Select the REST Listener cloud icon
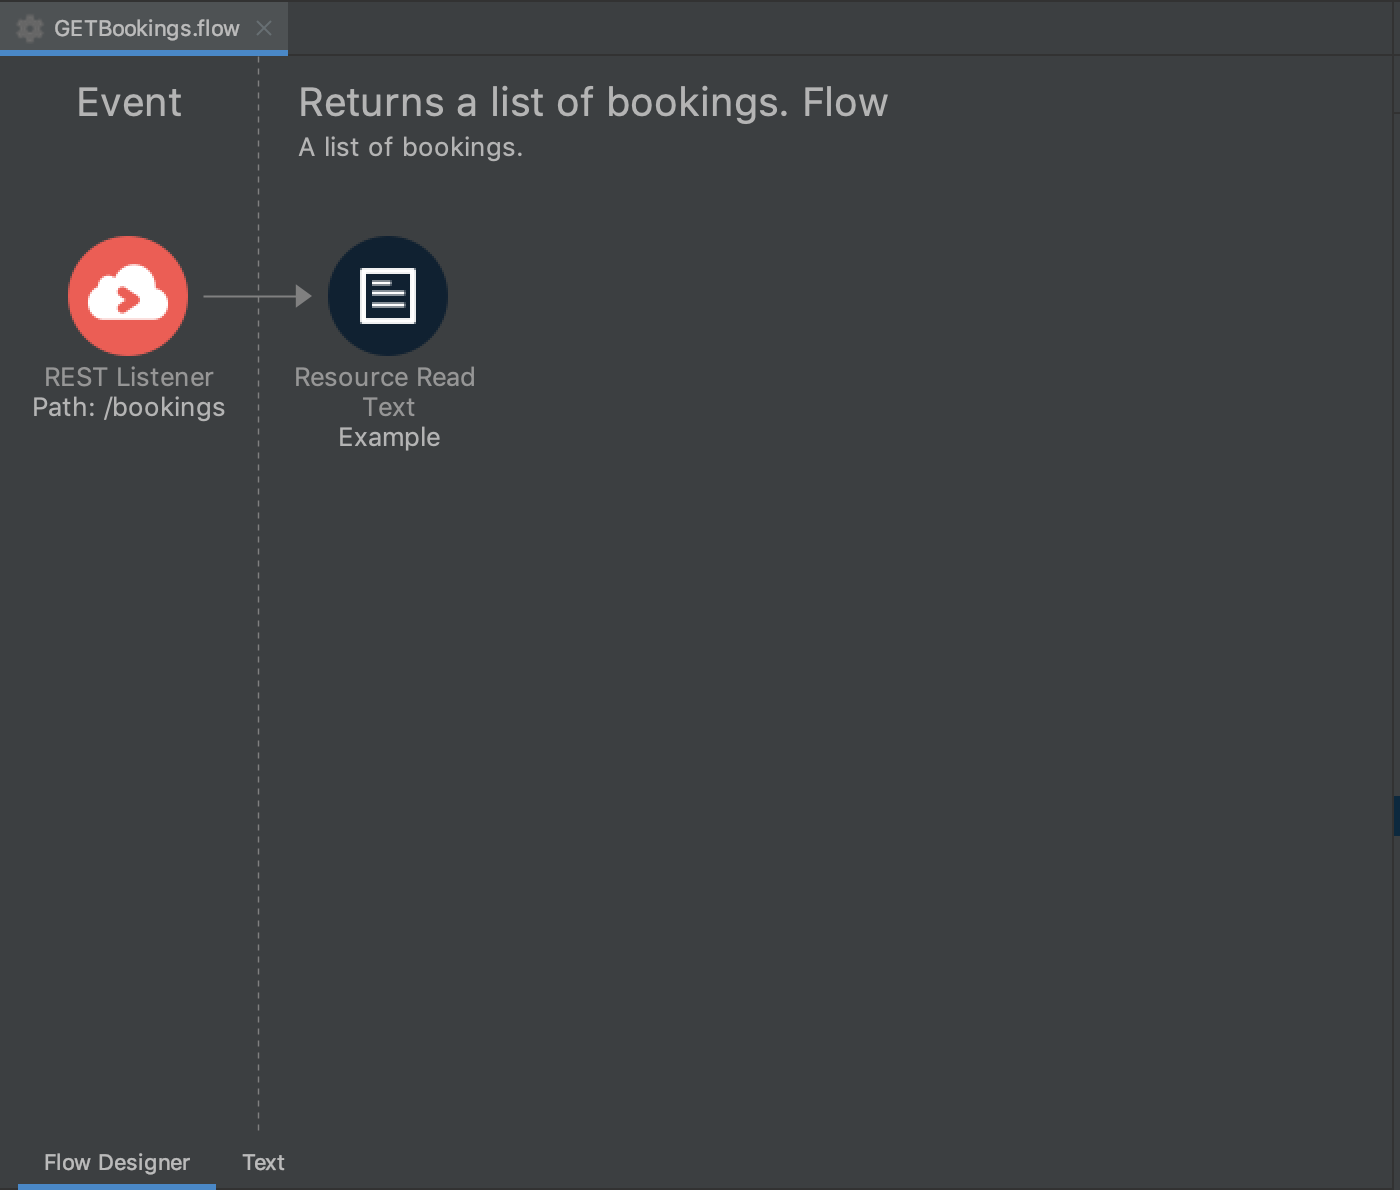Screen dimensions: 1400x1190 click(128, 296)
